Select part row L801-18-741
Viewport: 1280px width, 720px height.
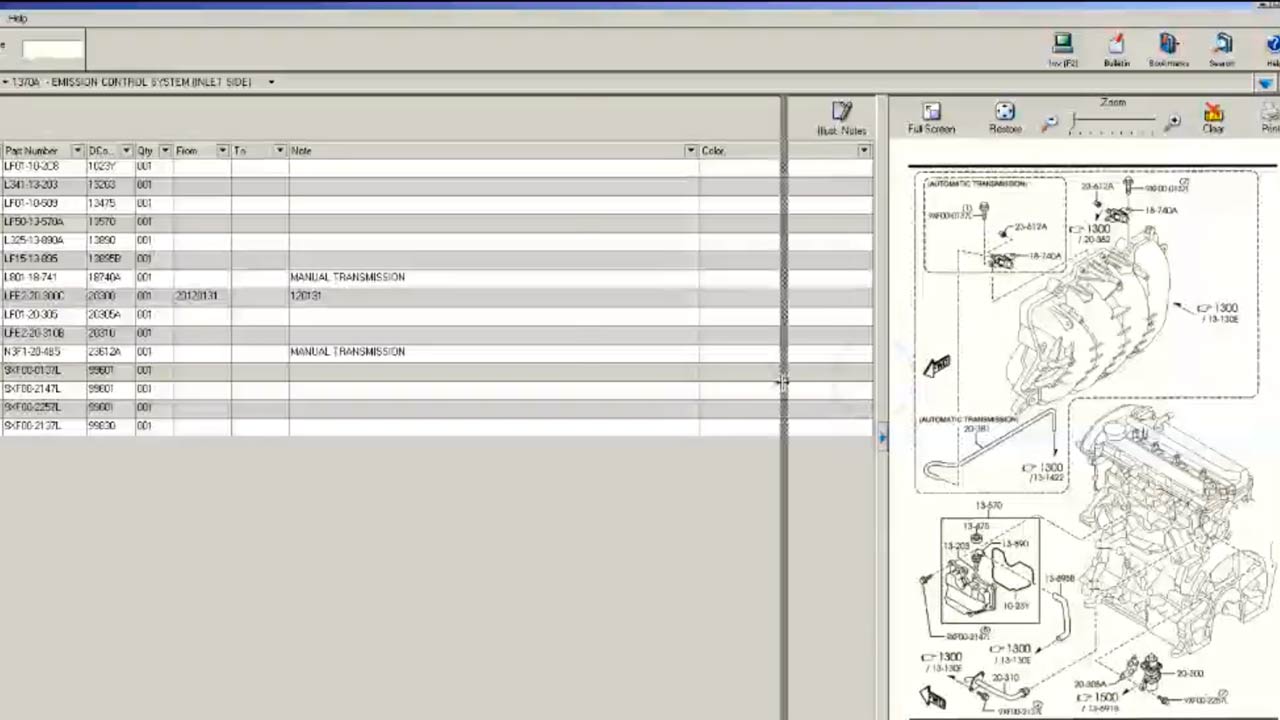(x=436, y=277)
